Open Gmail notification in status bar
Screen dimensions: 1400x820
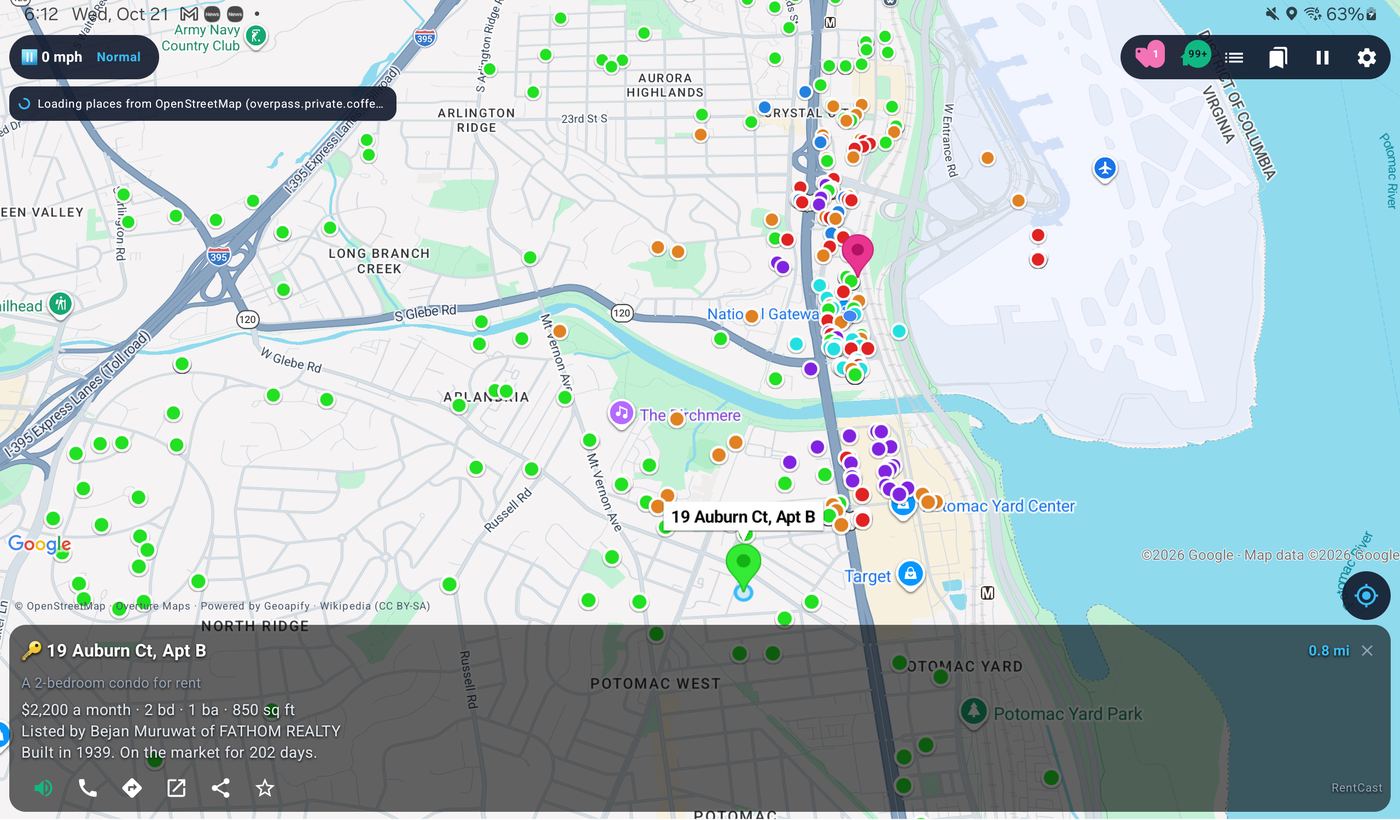coord(189,14)
